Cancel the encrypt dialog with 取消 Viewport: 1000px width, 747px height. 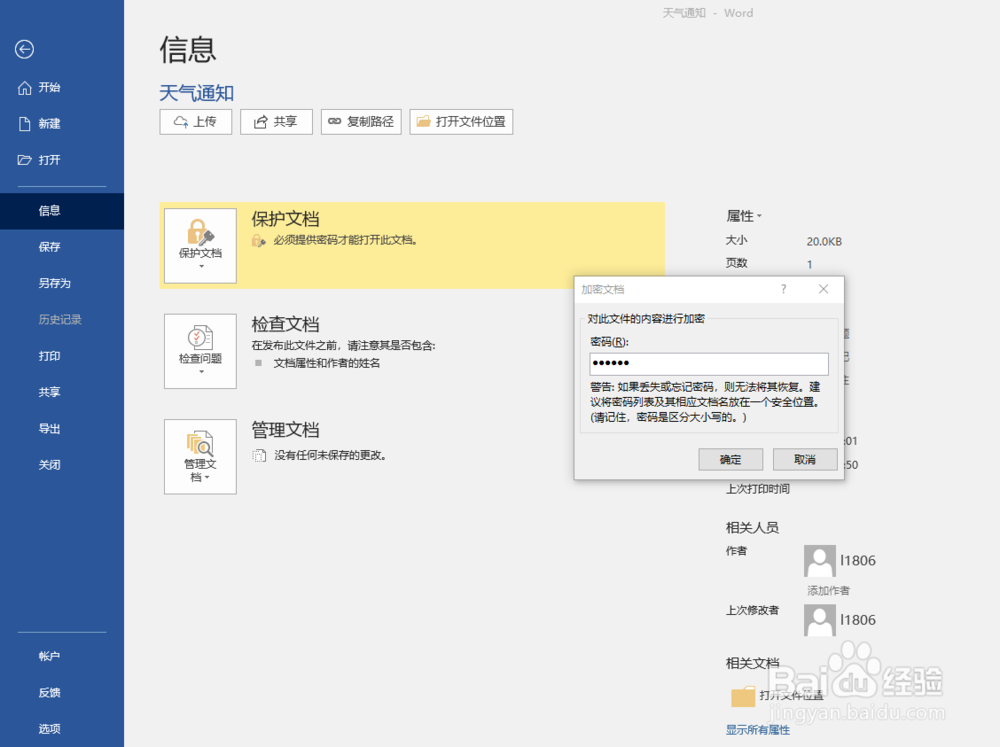pyautogui.click(x=805, y=459)
